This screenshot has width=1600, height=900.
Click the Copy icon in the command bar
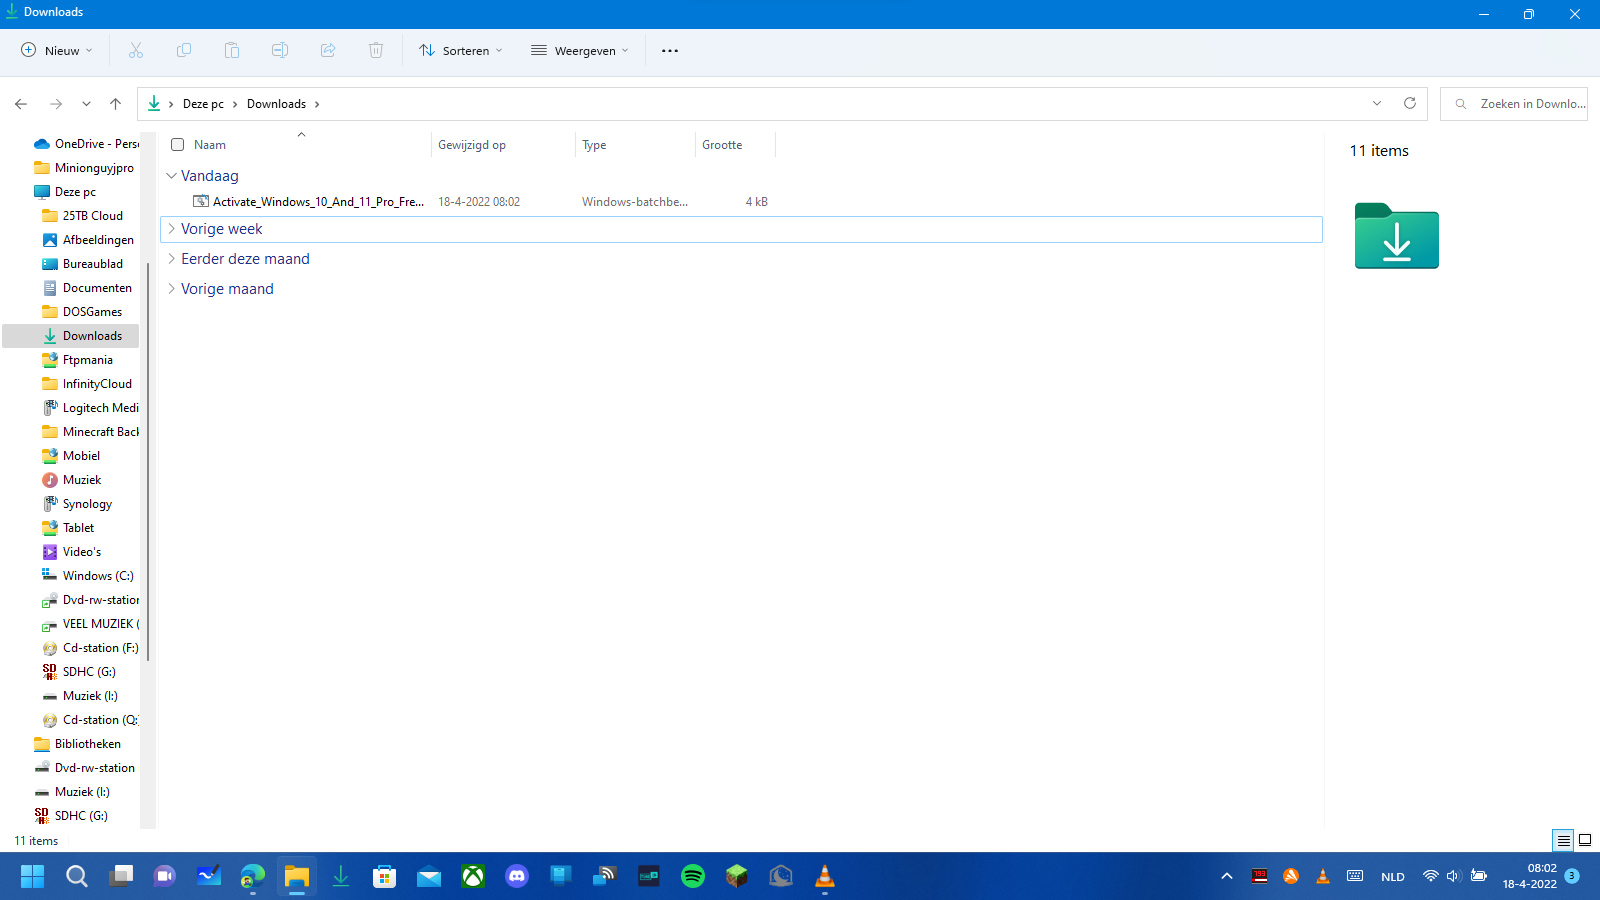tap(184, 50)
